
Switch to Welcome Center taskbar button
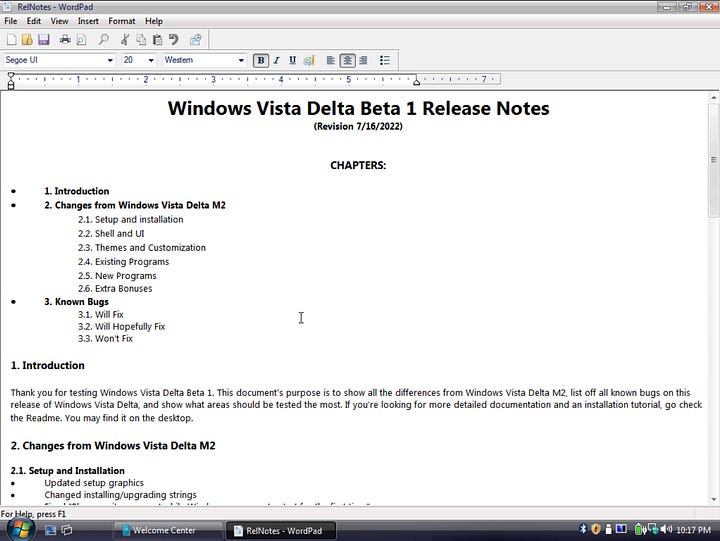tap(168, 530)
